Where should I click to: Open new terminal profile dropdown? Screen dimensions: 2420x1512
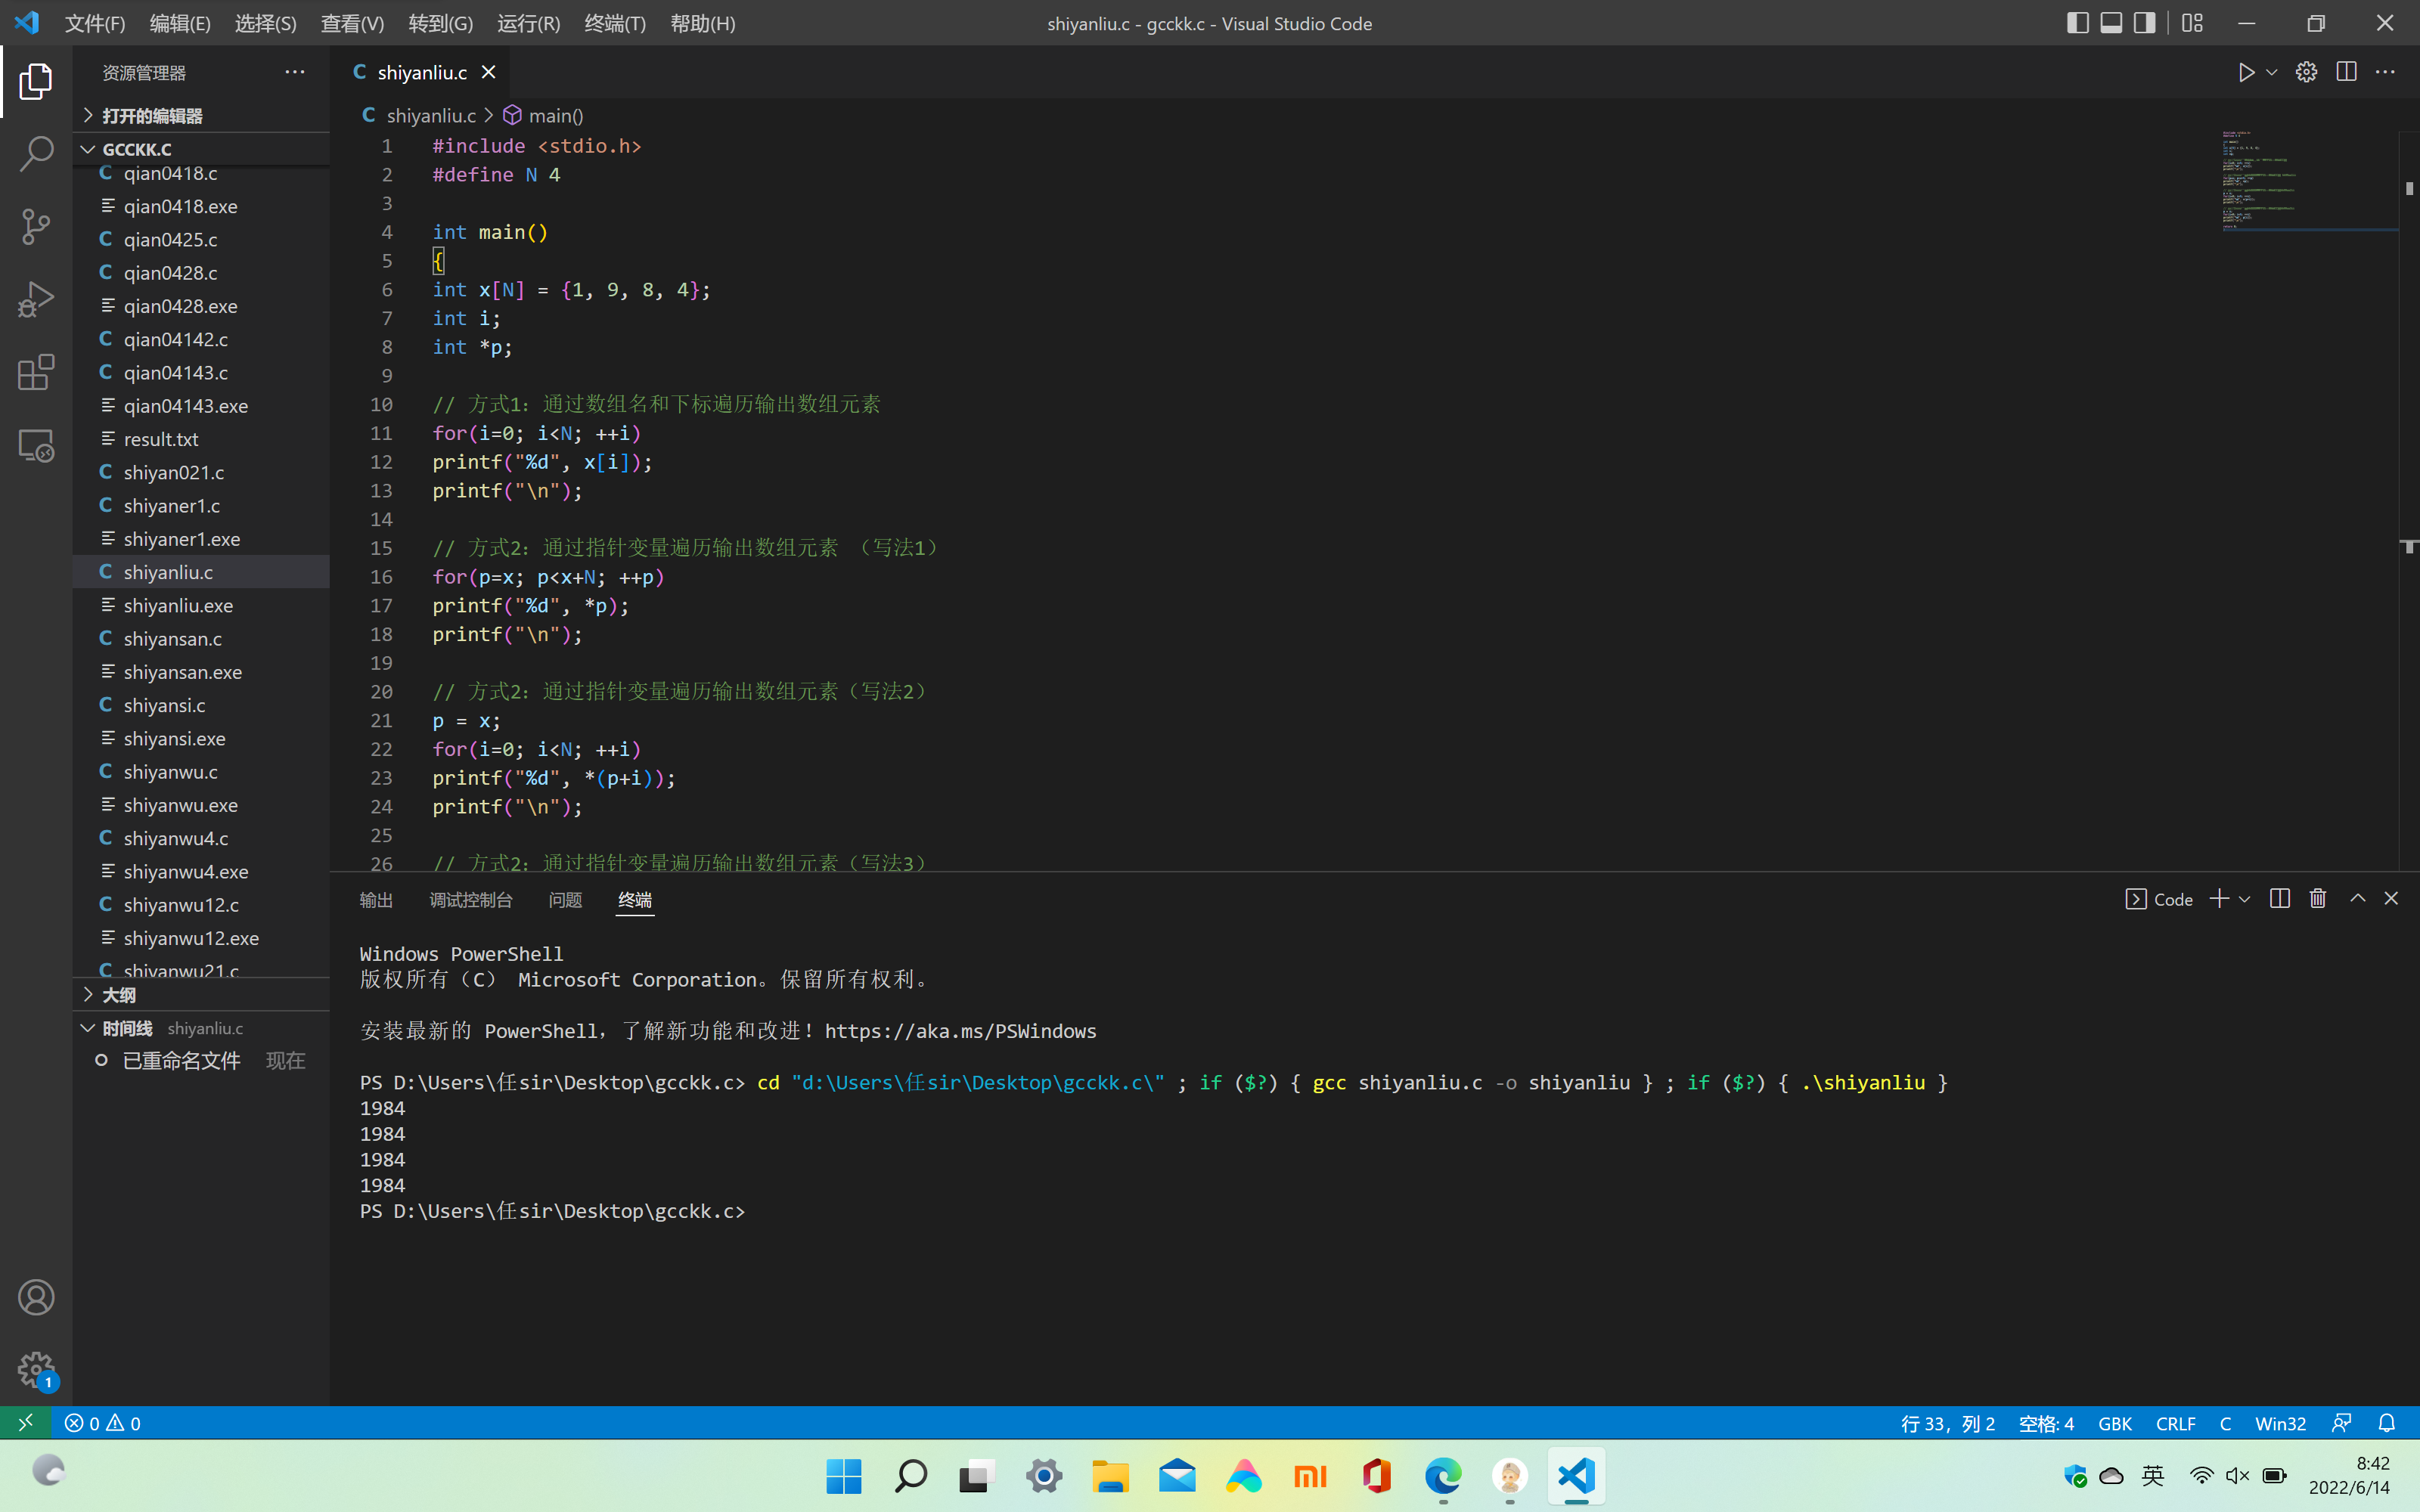coord(2244,899)
